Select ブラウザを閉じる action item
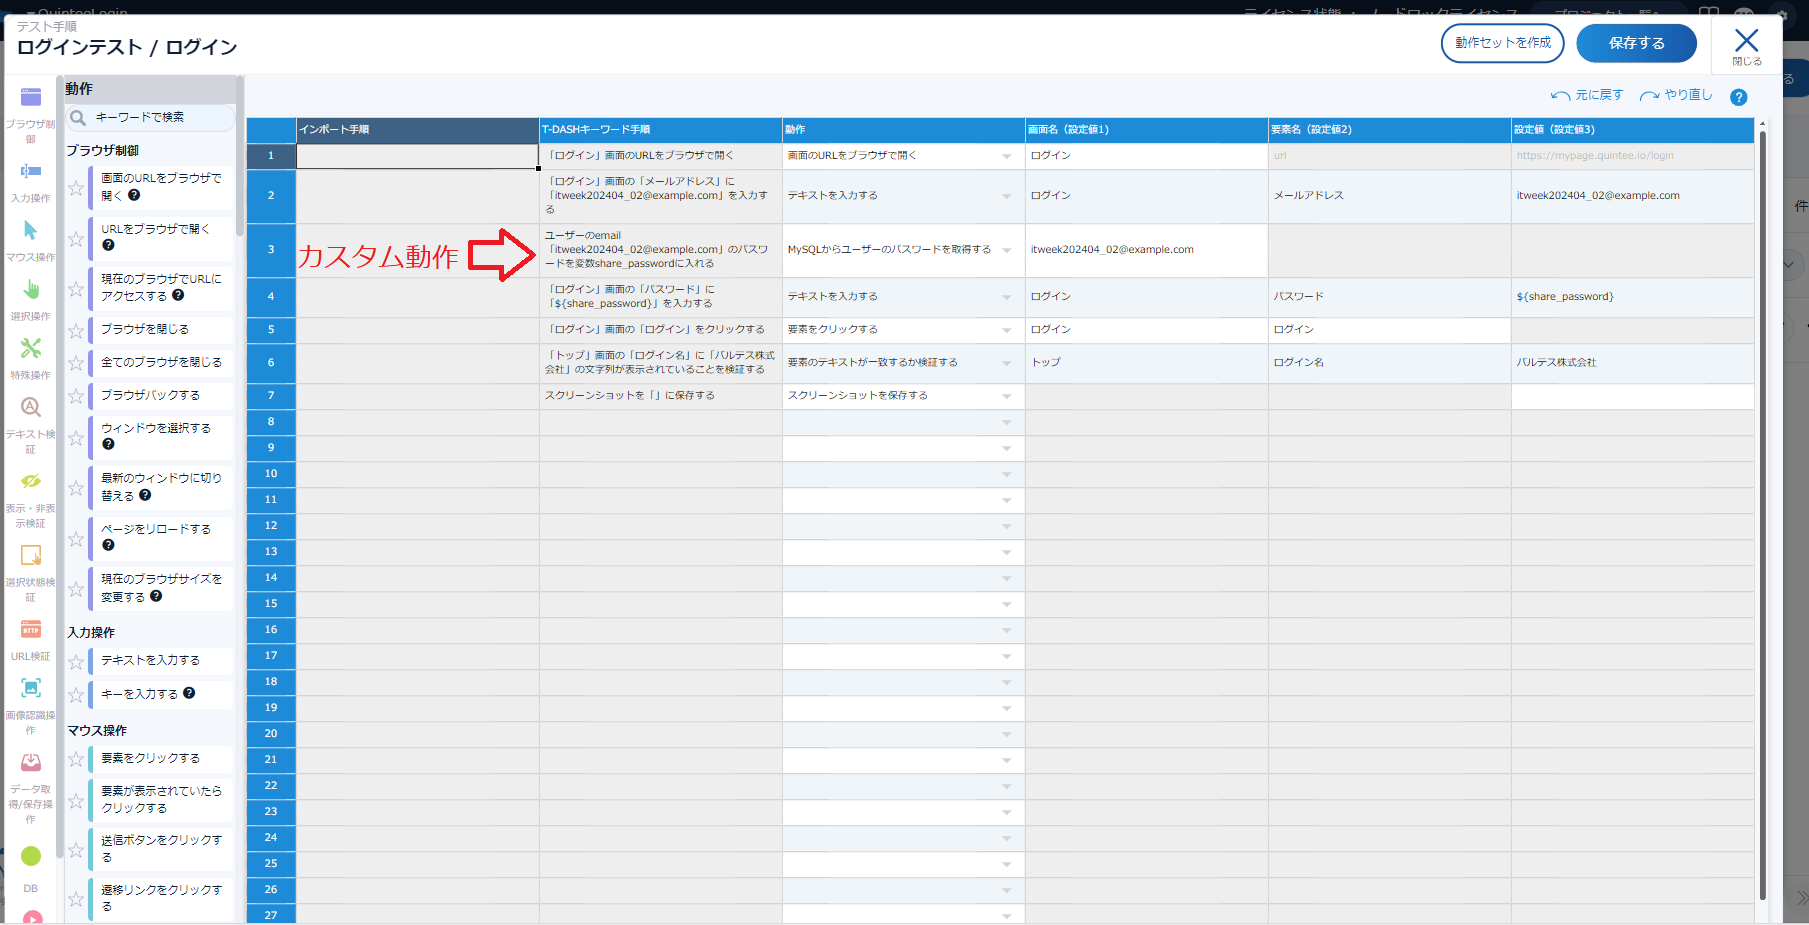Viewport: 1809px width, 925px height. [x=160, y=329]
